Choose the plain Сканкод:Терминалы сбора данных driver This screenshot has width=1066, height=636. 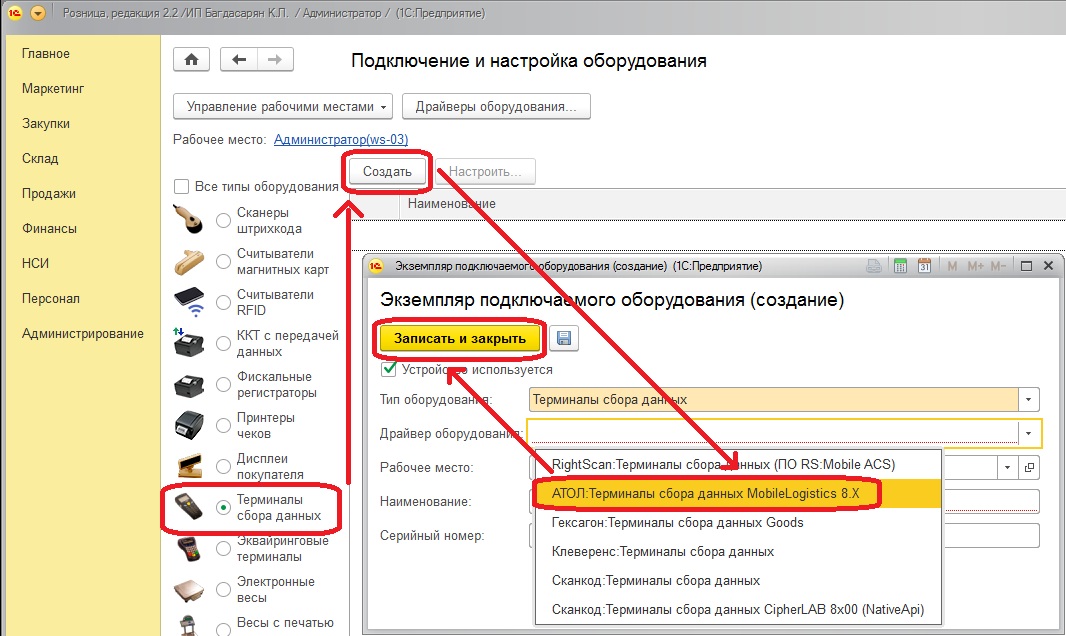point(738,581)
